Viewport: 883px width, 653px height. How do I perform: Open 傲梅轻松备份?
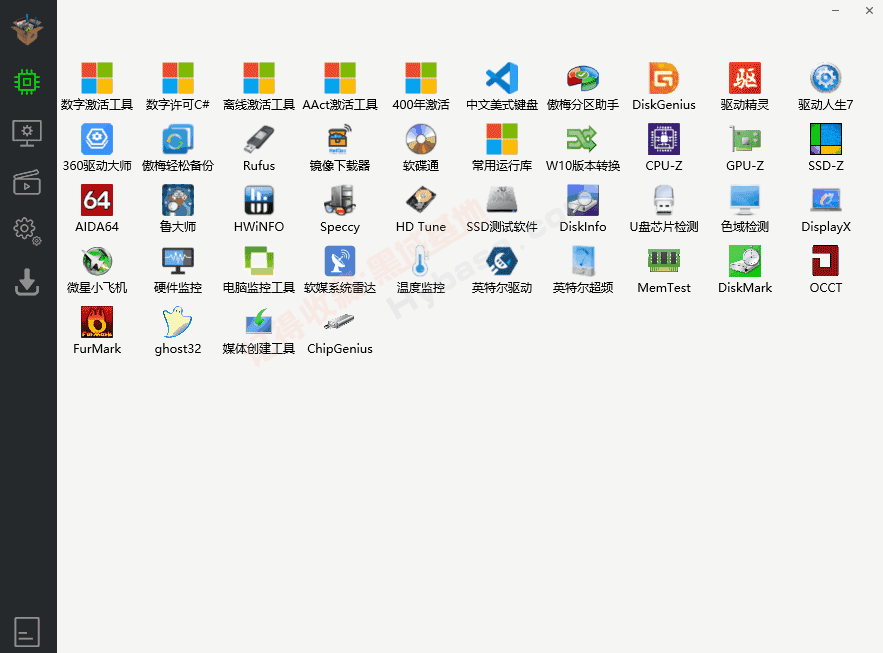click(x=178, y=147)
